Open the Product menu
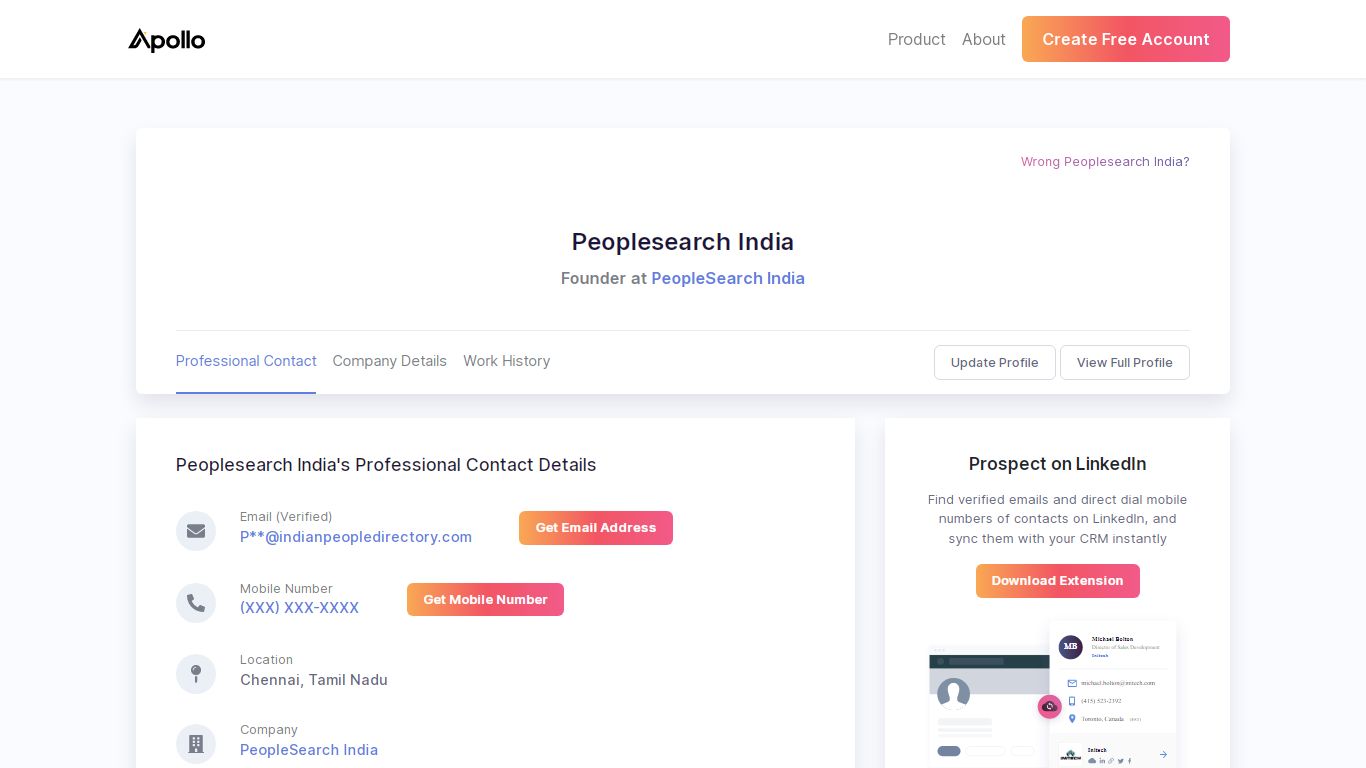 tap(916, 39)
